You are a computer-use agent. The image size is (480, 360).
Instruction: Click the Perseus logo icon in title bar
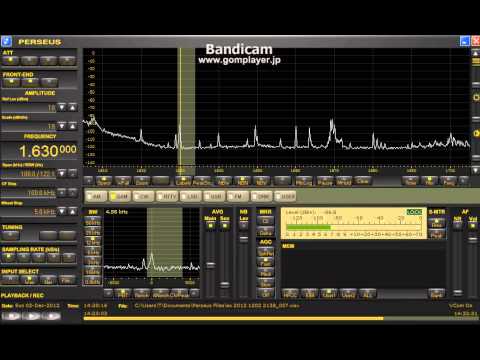pos(6,41)
